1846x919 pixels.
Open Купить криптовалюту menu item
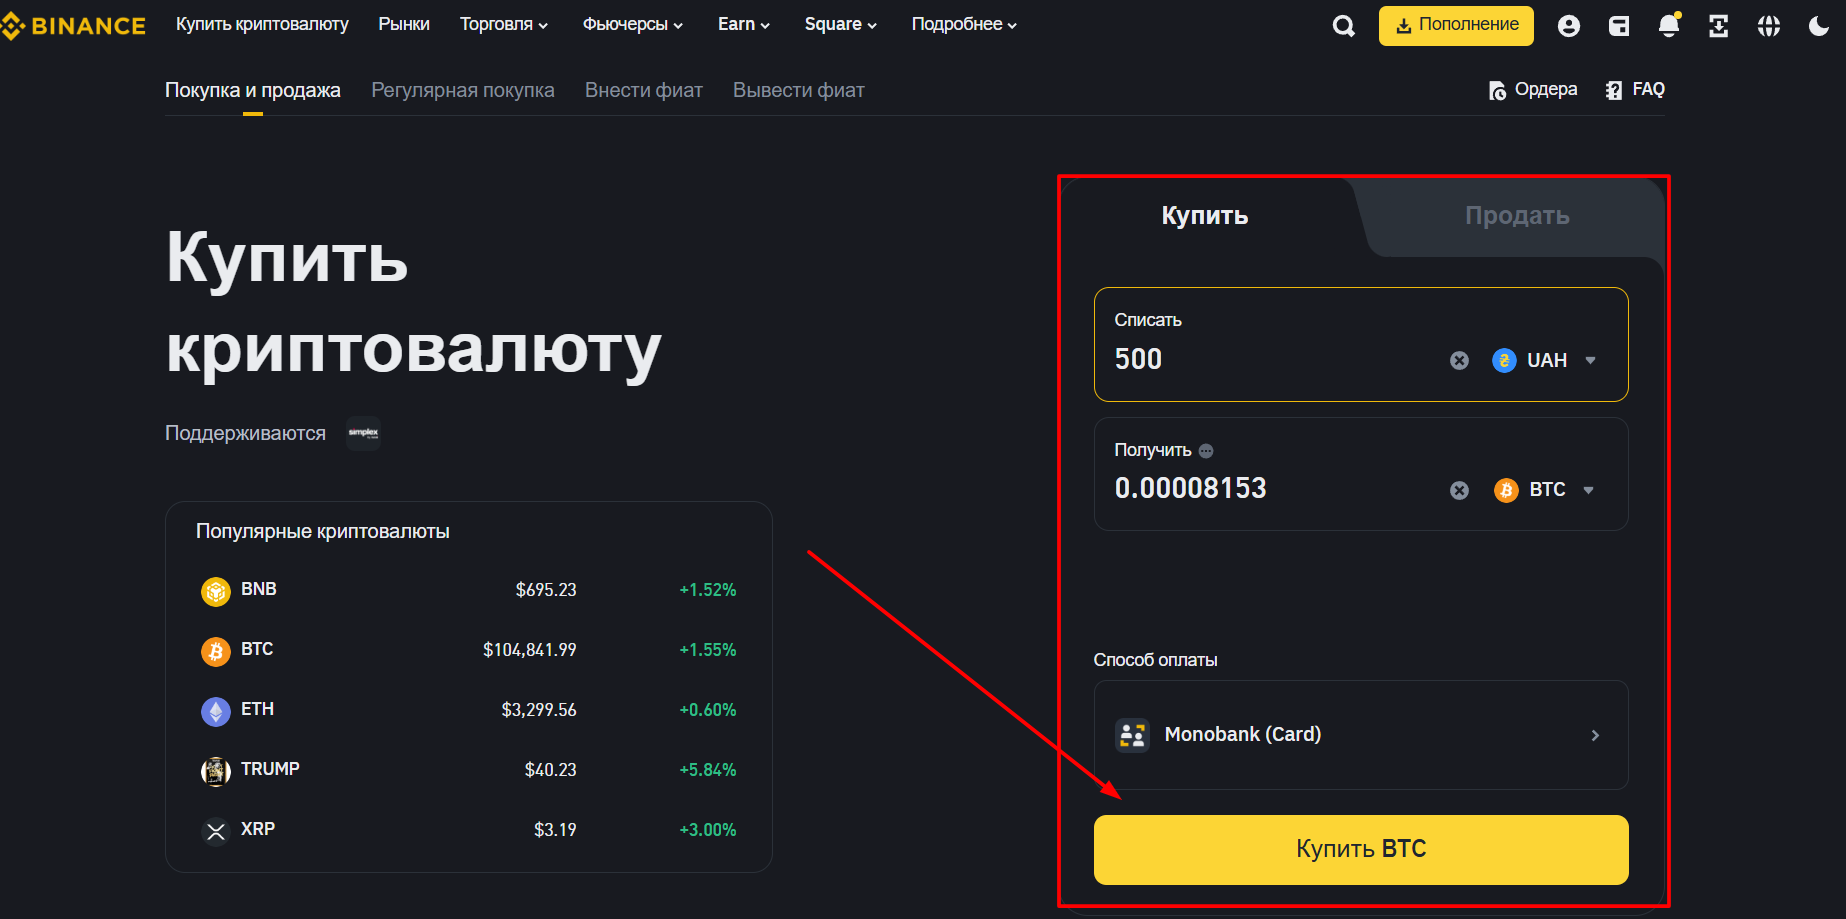point(262,24)
